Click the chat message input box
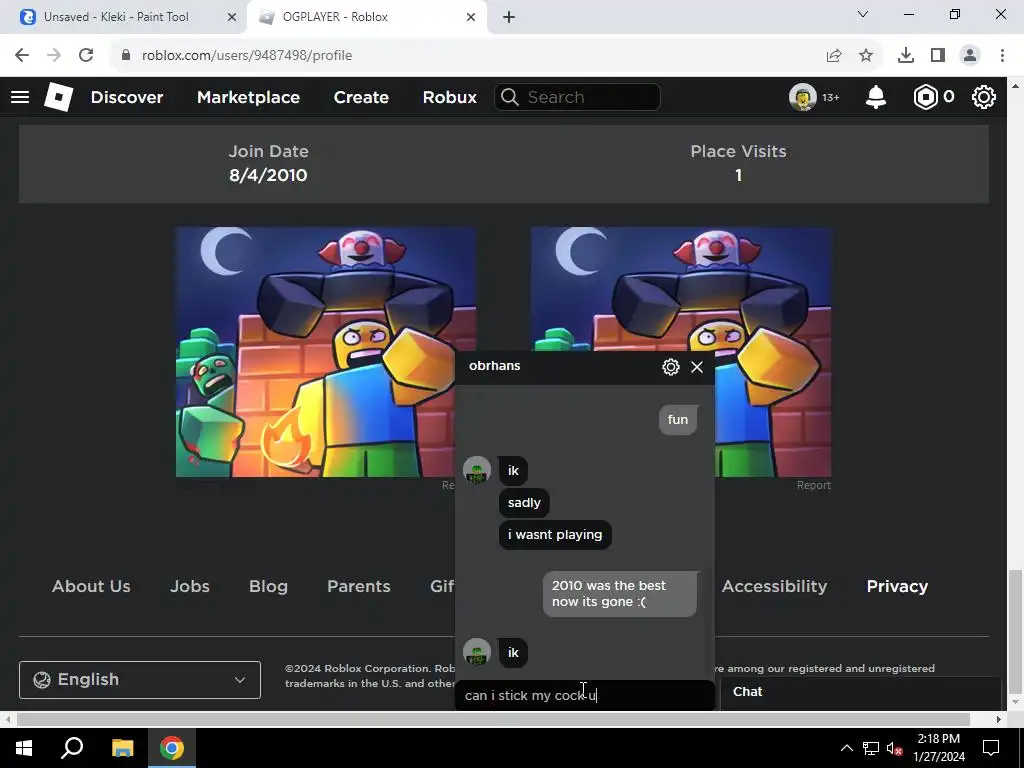This screenshot has width=1024, height=768. tap(584, 696)
